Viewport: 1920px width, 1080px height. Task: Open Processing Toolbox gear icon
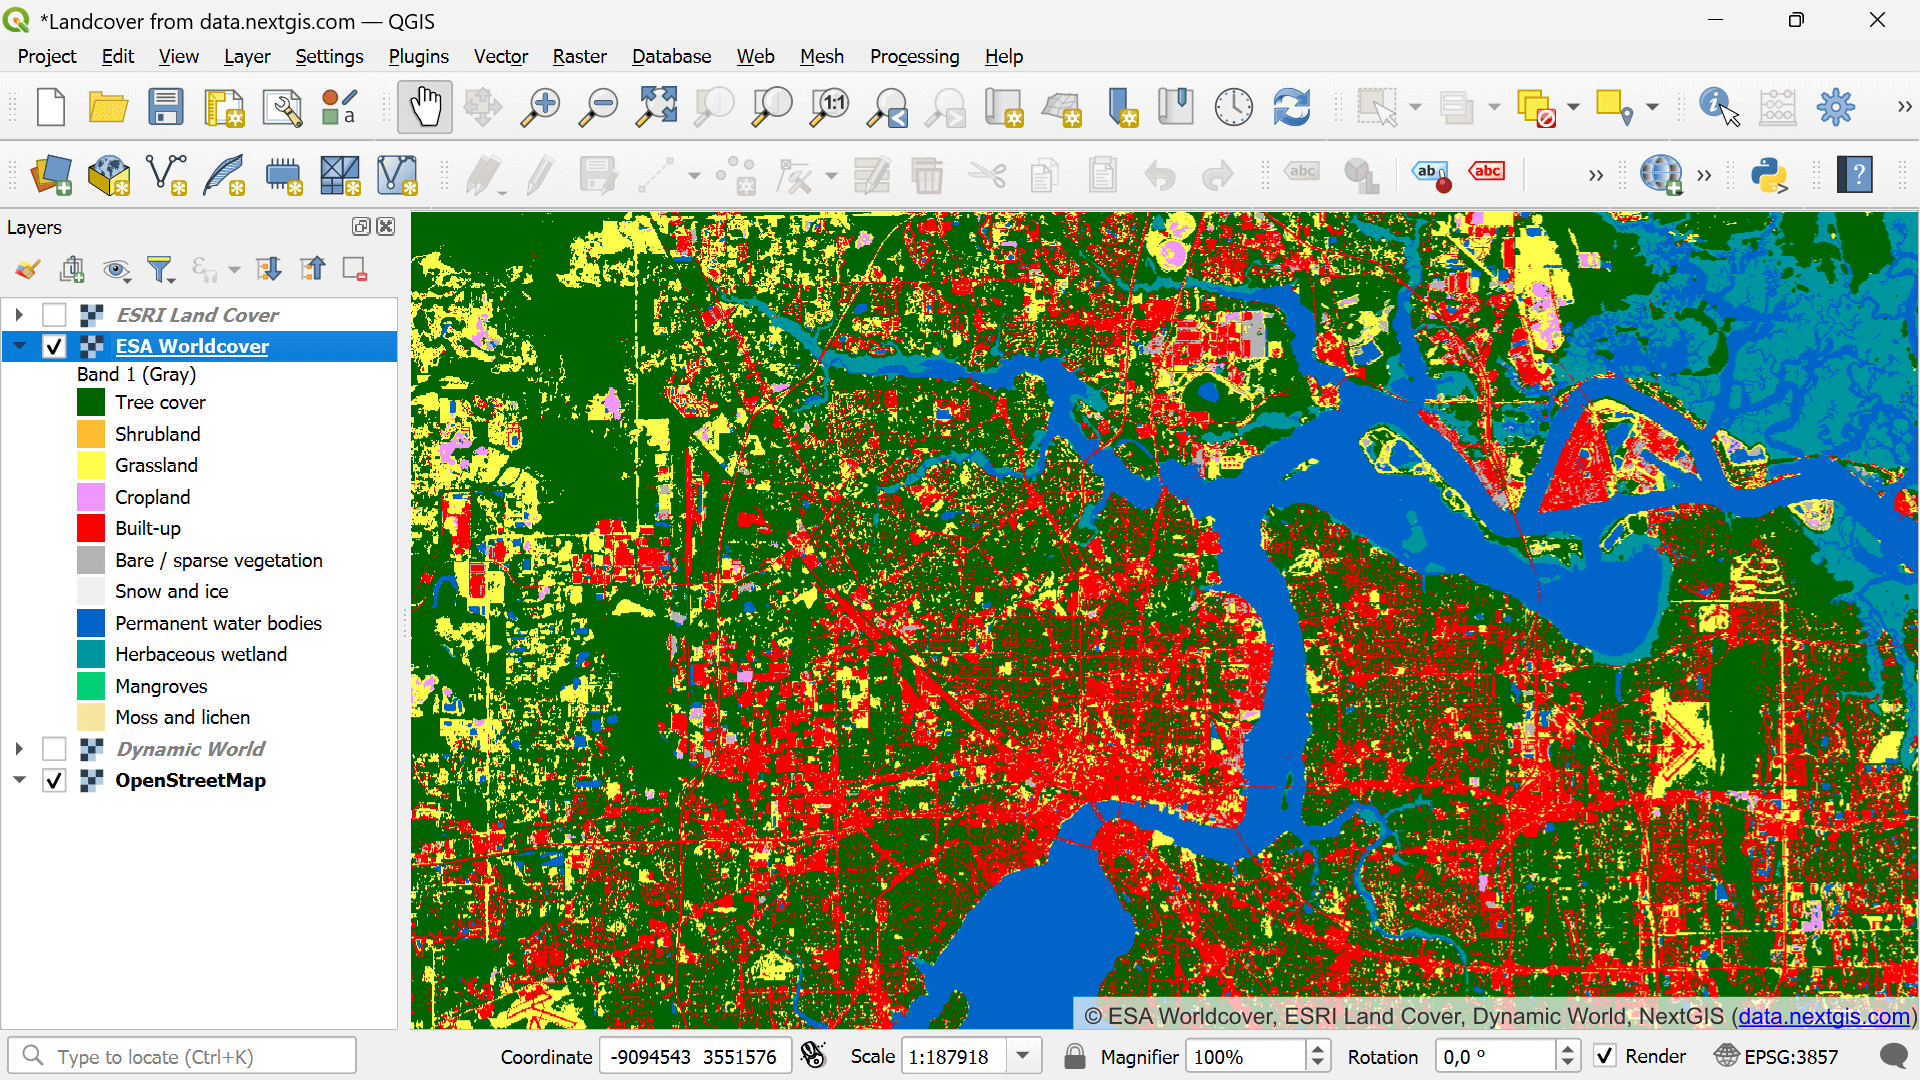(x=1836, y=107)
